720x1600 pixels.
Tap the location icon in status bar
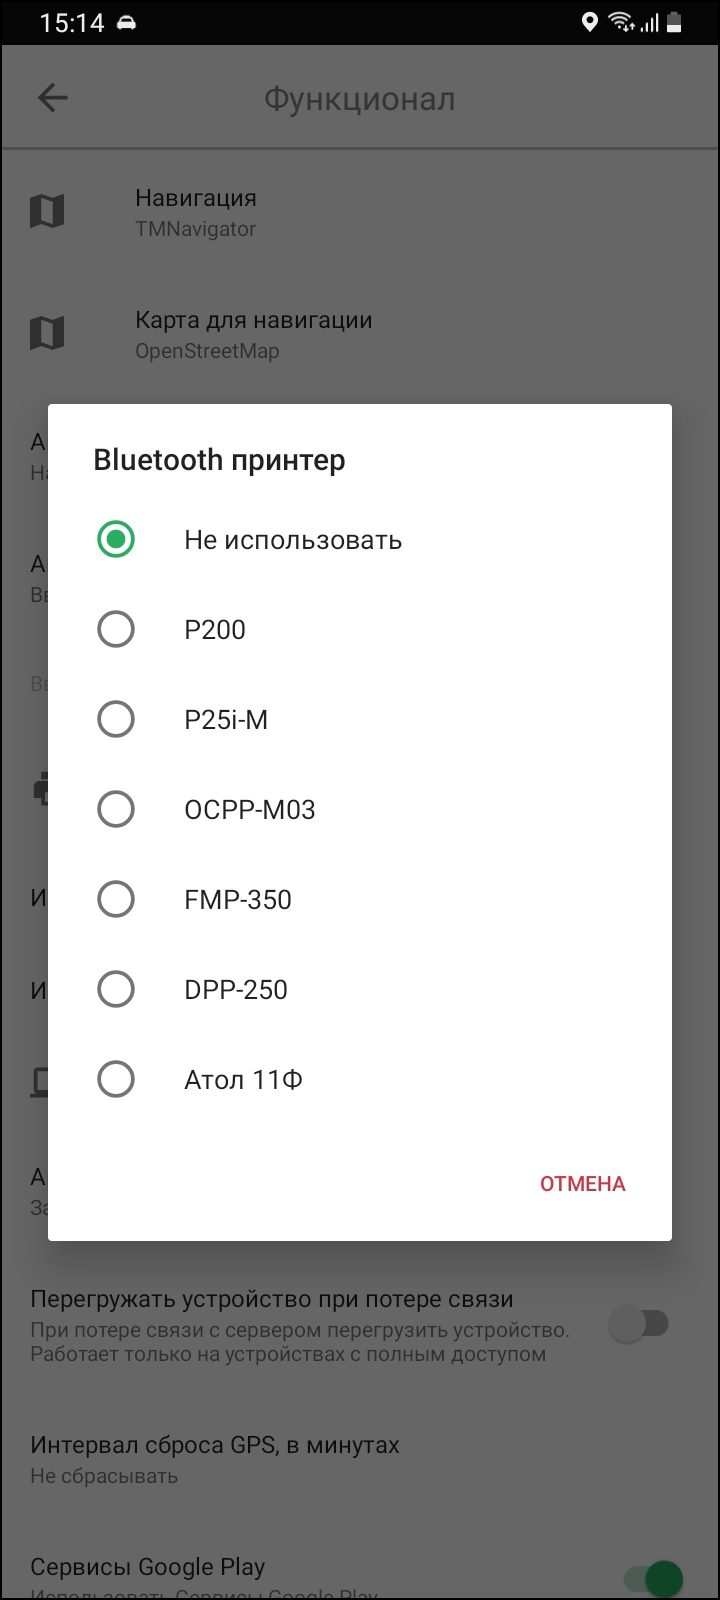point(590,22)
